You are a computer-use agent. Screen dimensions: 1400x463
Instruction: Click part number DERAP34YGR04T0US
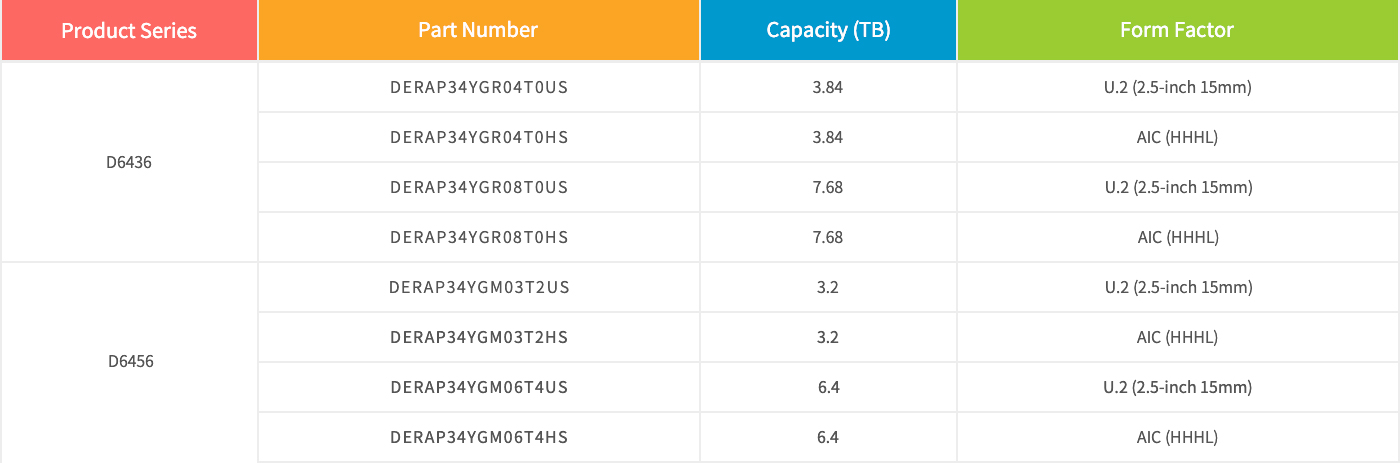point(479,87)
